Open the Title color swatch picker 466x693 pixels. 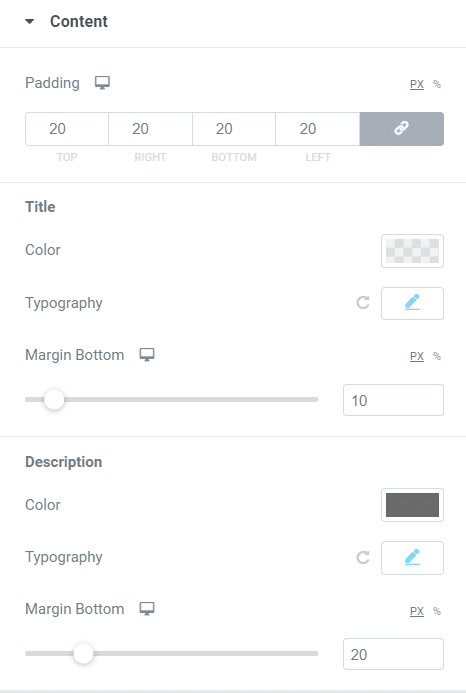[412, 251]
